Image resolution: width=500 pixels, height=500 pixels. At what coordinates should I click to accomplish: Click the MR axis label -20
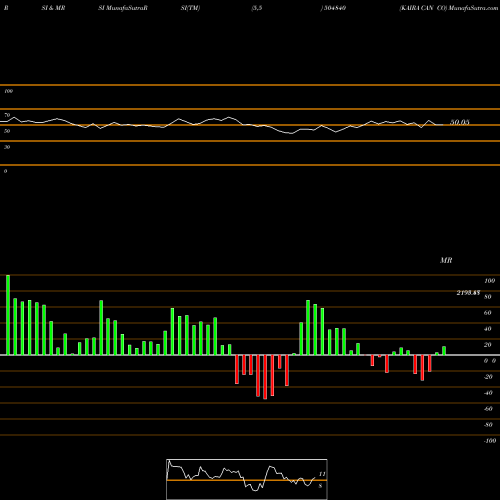pos(488,377)
